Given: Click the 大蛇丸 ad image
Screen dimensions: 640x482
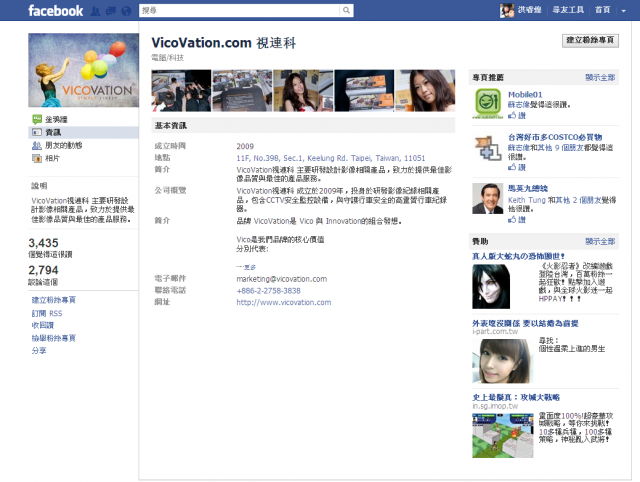Looking at the screenshot, I should pyautogui.click(x=491, y=287).
